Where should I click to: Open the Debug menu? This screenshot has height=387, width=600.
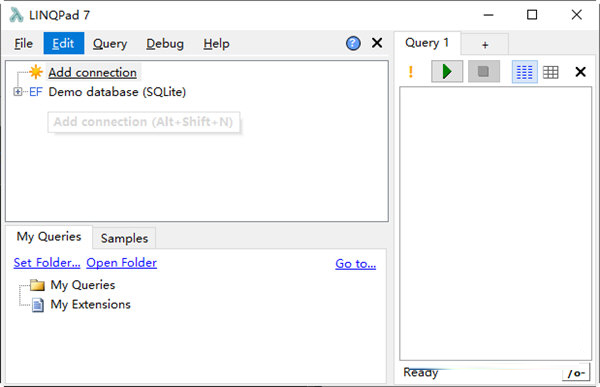[x=165, y=44]
